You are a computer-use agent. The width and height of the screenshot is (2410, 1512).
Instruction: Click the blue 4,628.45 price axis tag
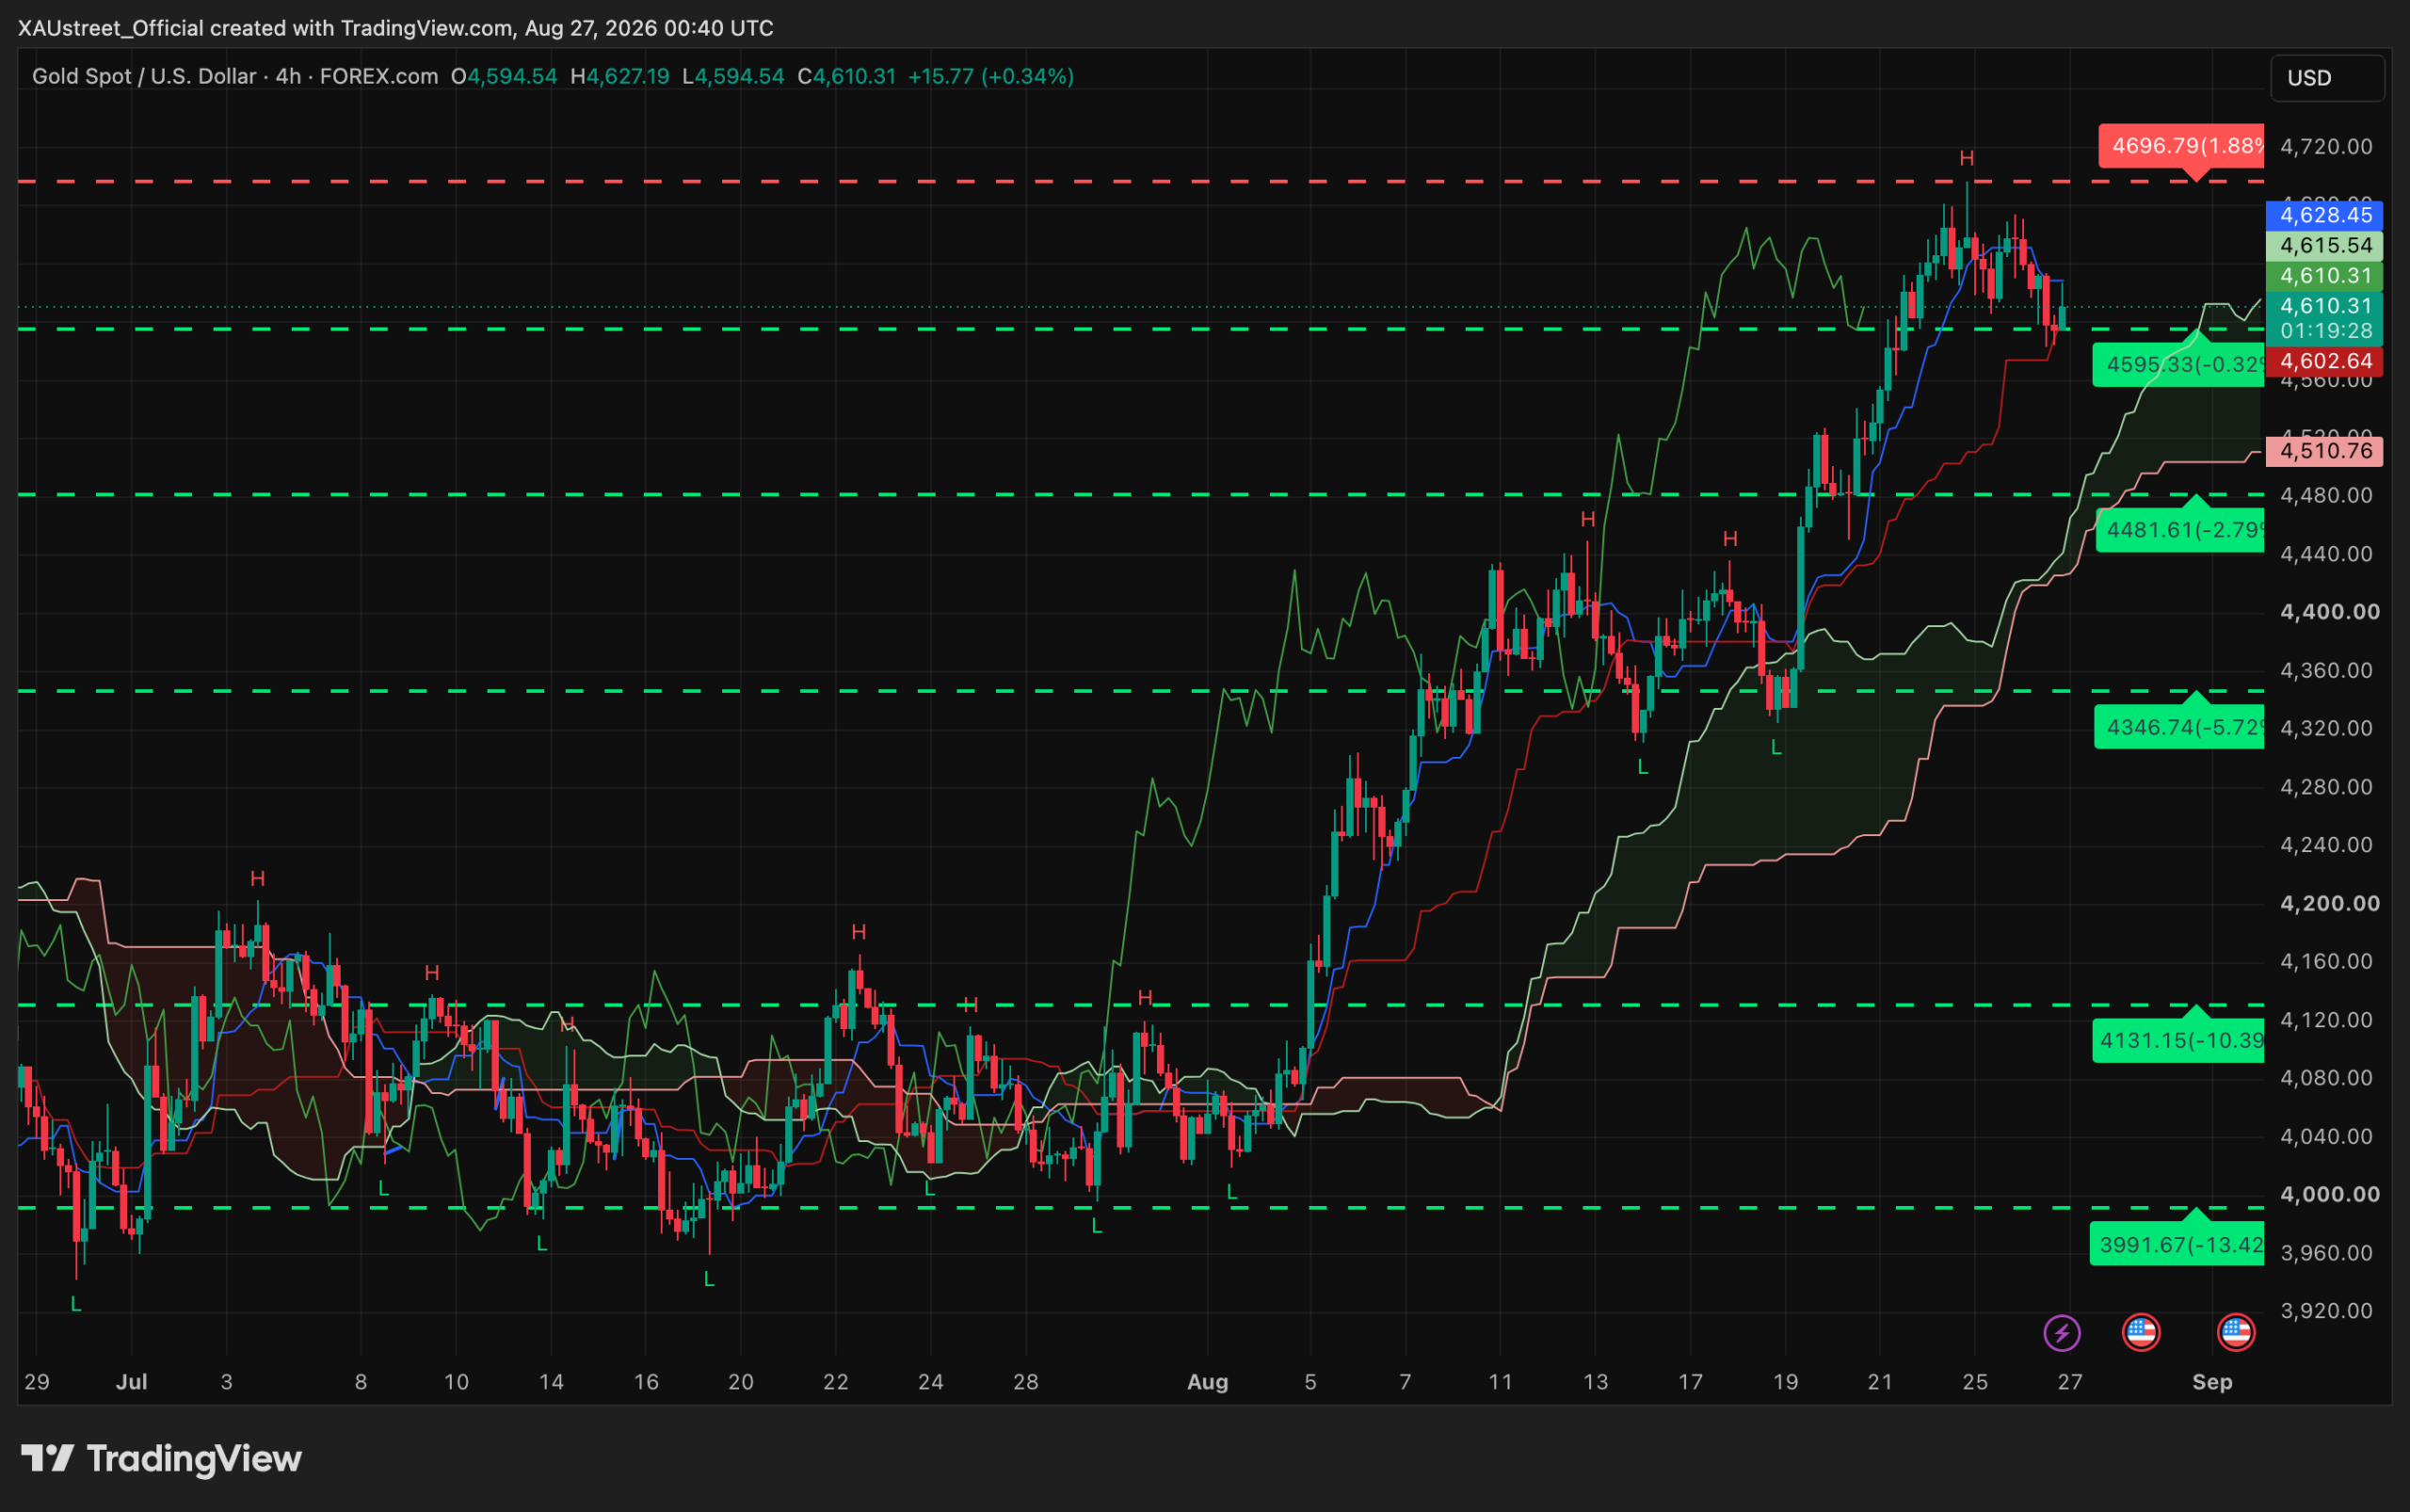pyautogui.click(x=2325, y=215)
